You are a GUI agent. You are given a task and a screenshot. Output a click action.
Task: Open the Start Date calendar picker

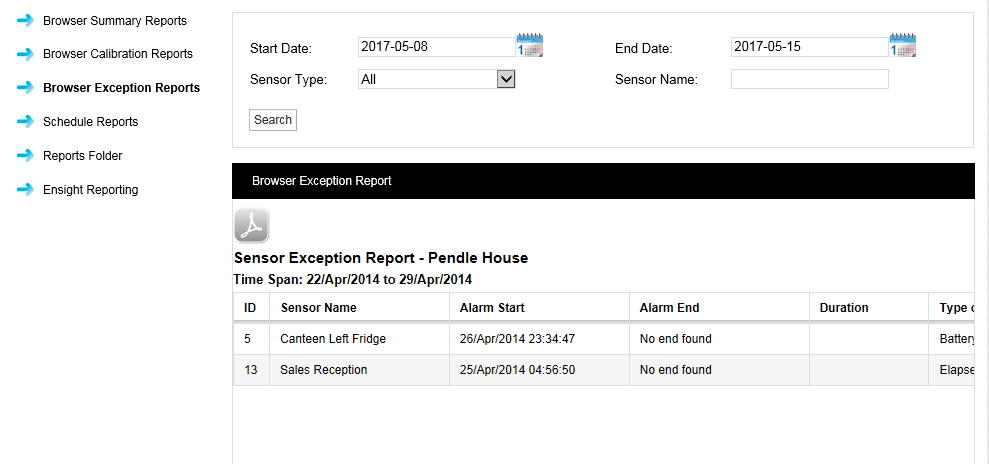pyautogui.click(x=529, y=46)
